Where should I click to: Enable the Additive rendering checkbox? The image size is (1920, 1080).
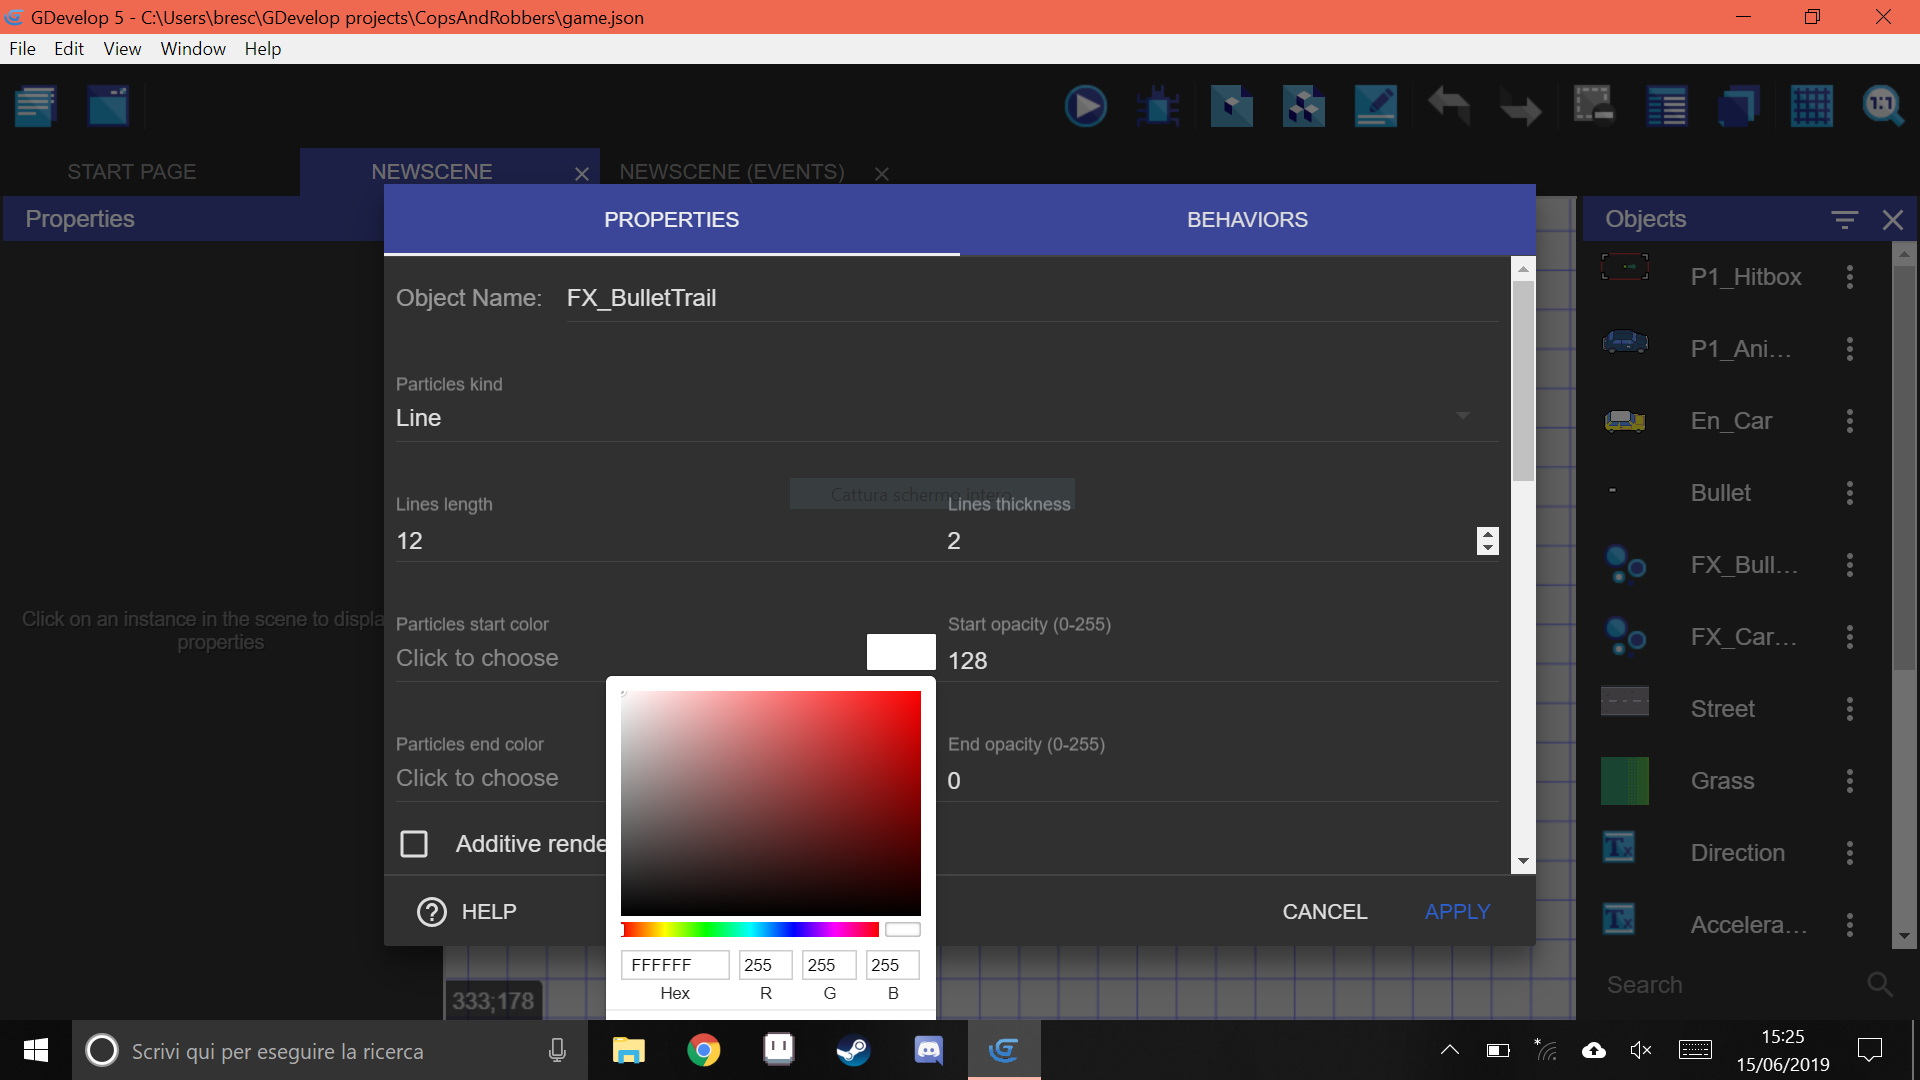pyautogui.click(x=413, y=843)
